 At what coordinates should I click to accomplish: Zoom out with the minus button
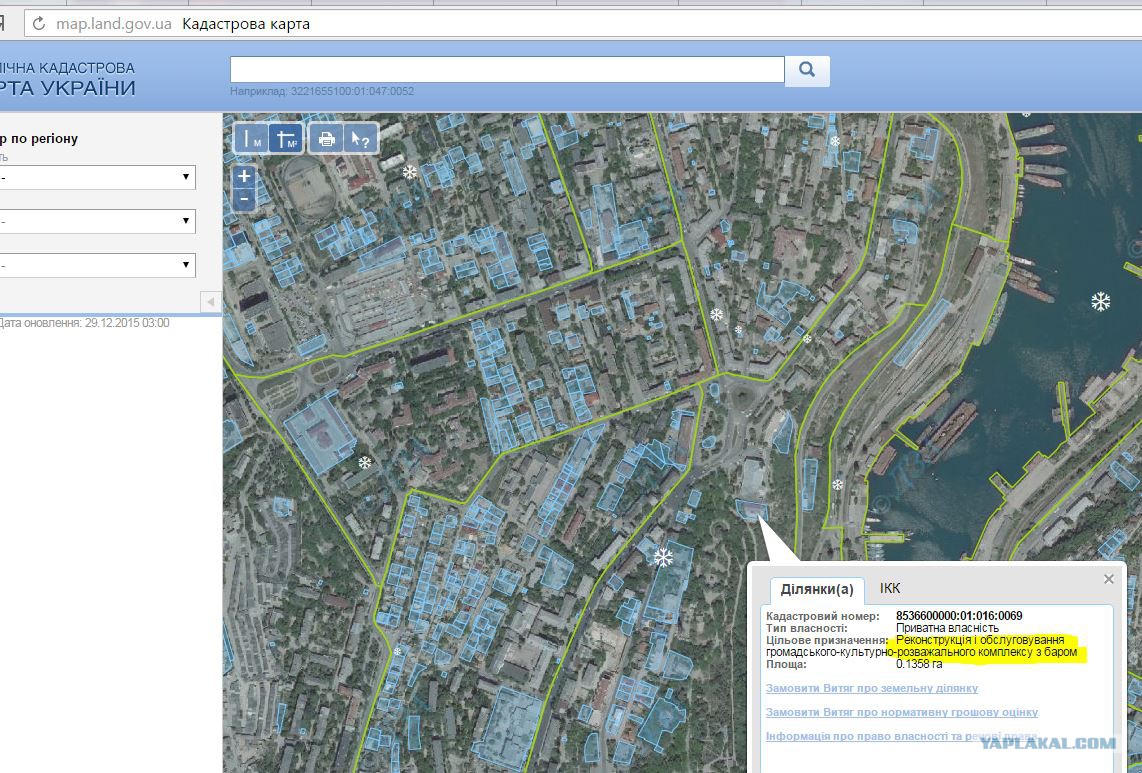tap(244, 199)
